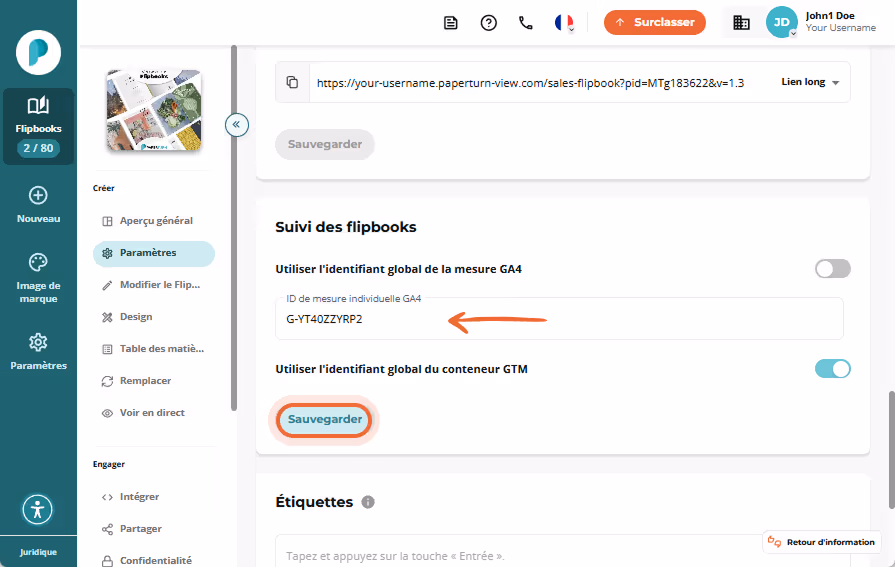The width and height of the screenshot is (895, 567).
Task: Create a Nouveau flipbook
Action: click(38, 205)
